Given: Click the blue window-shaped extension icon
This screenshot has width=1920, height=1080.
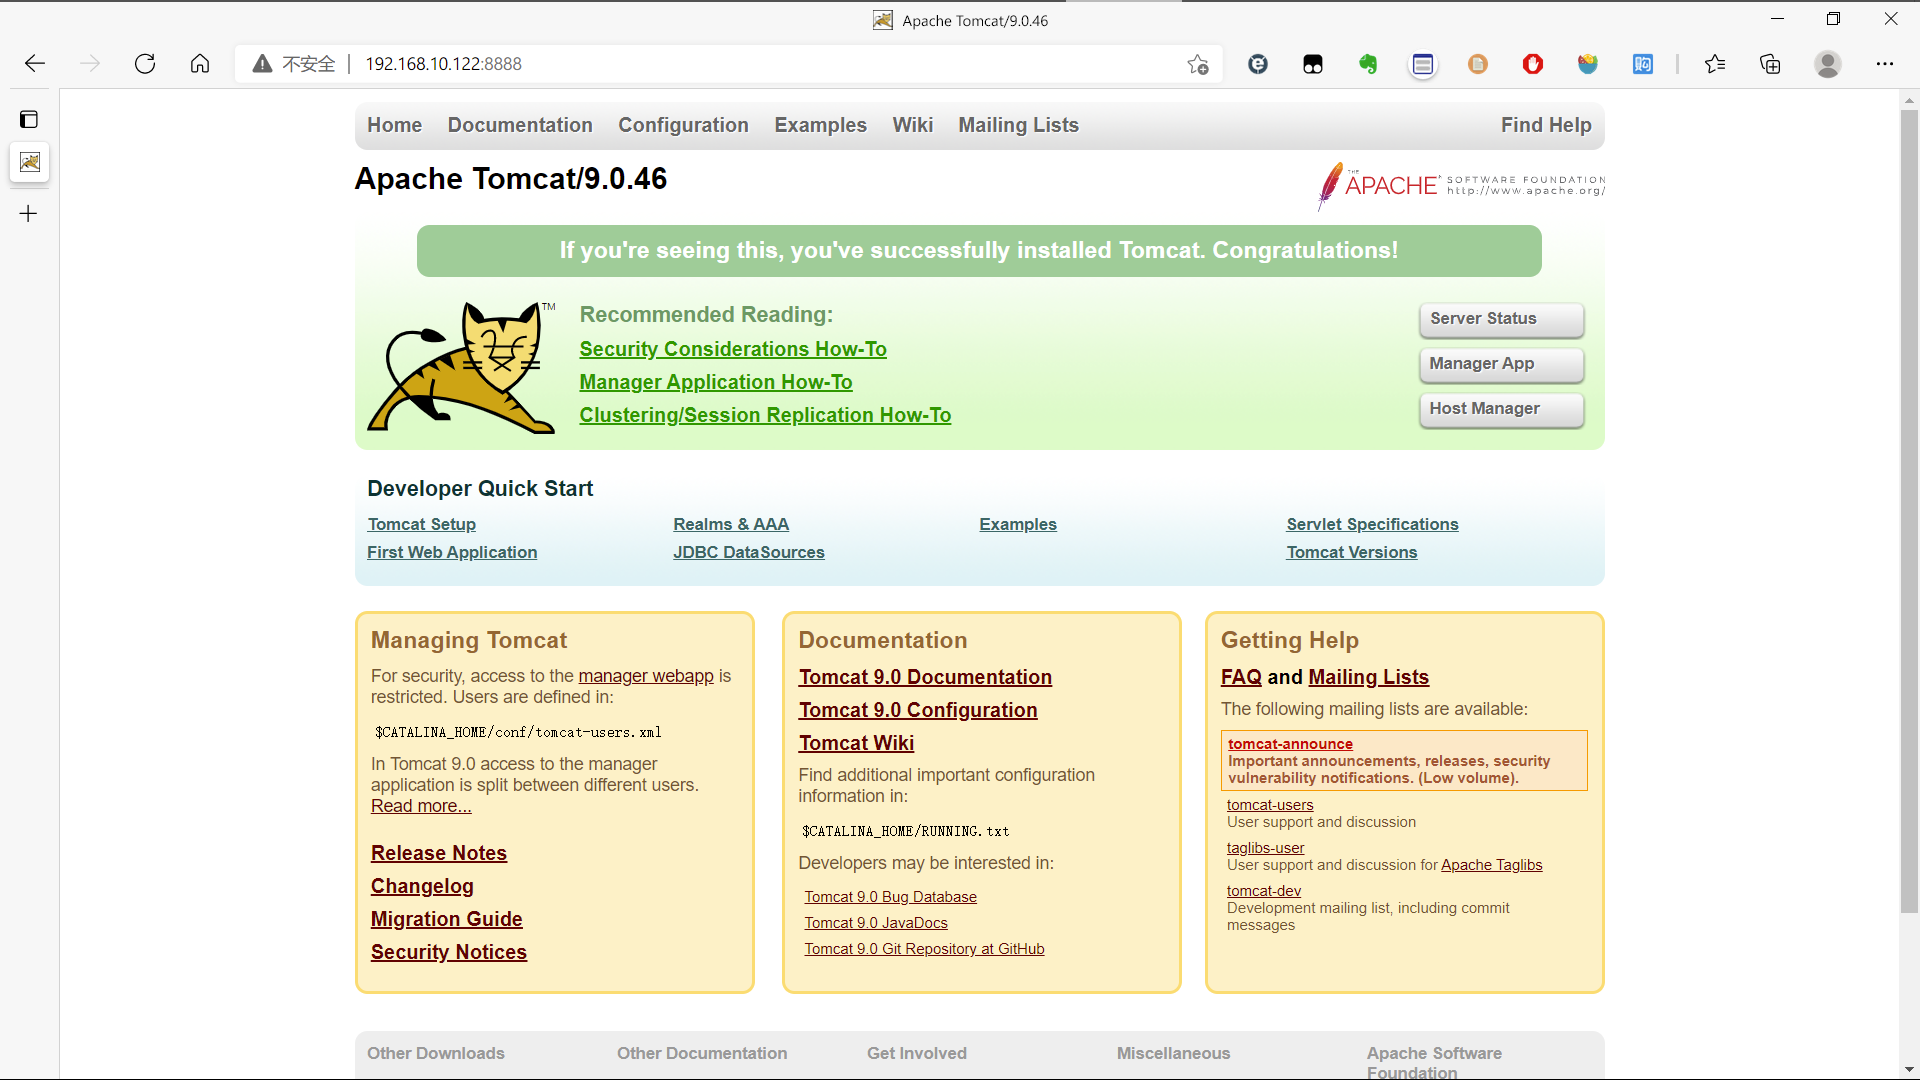Looking at the screenshot, I should pos(1423,64).
